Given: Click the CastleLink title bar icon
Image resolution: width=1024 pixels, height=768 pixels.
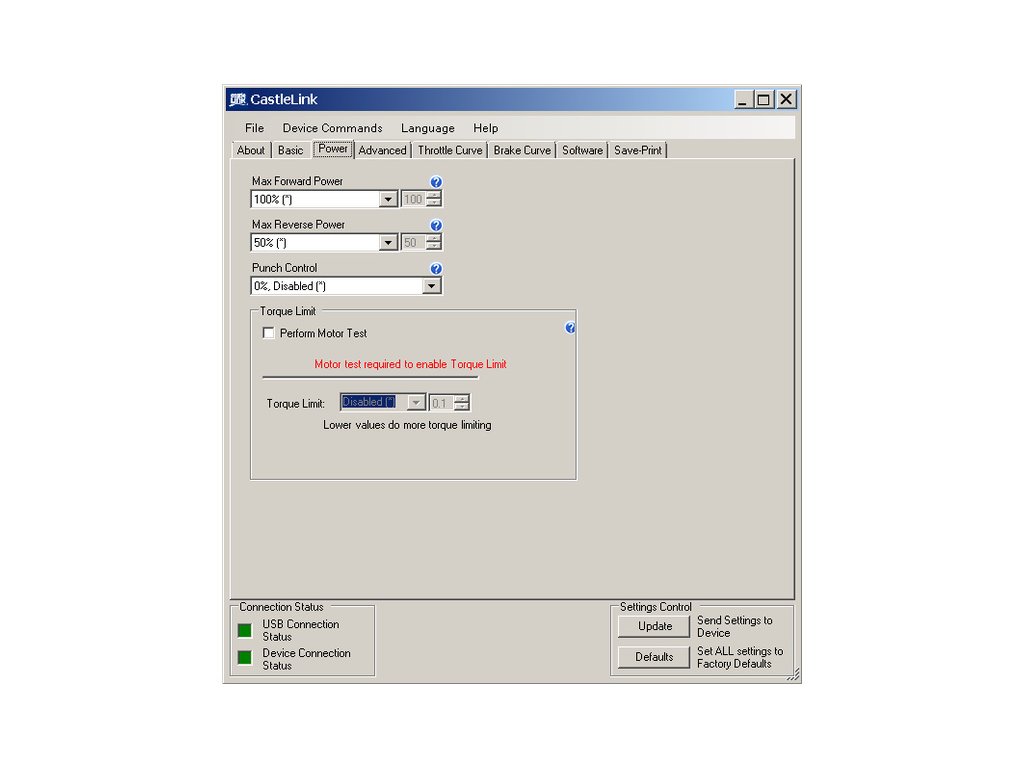Looking at the screenshot, I should (x=238, y=99).
